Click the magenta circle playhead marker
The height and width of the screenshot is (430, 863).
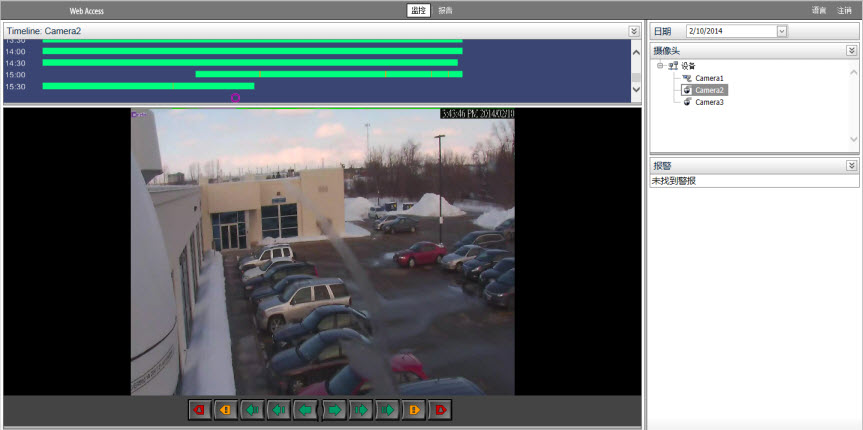click(236, 97)
